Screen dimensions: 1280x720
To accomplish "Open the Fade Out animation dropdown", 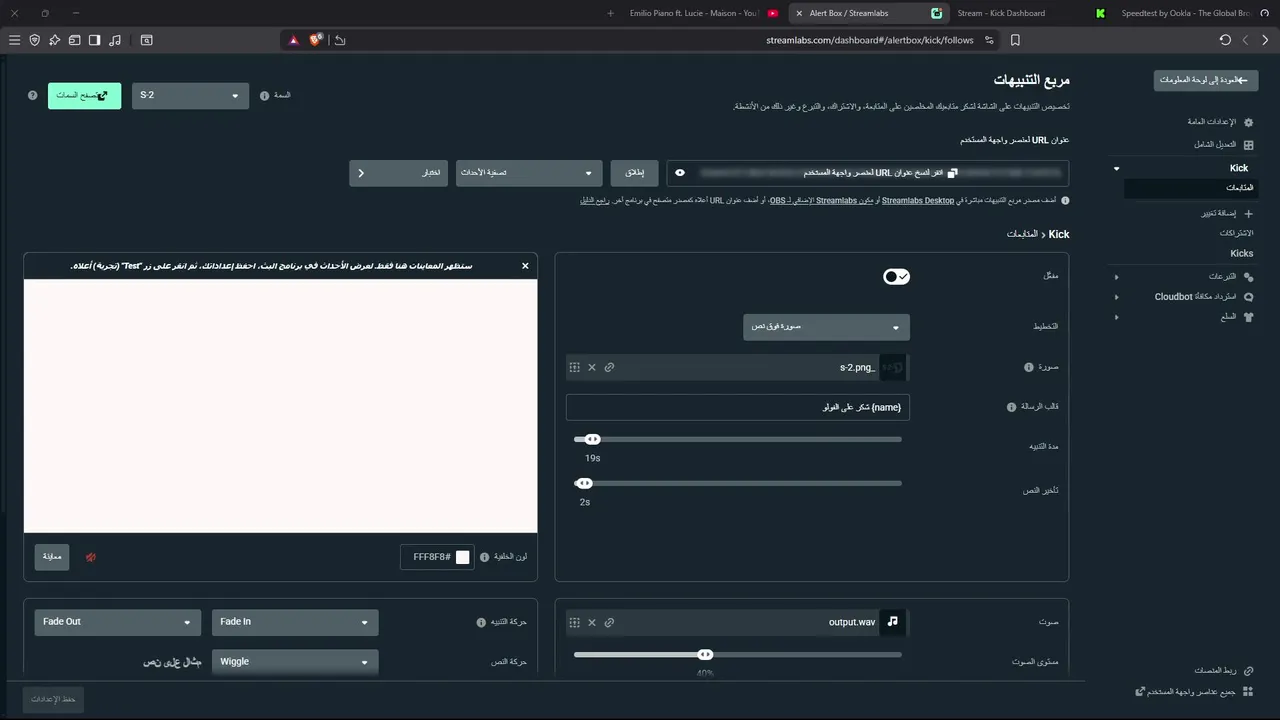I will [117, 622].
